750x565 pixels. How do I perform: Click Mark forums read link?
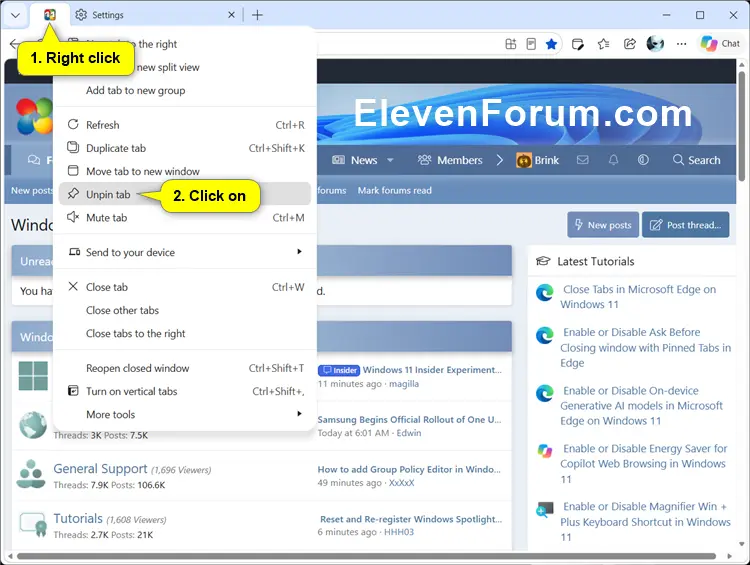395,190
